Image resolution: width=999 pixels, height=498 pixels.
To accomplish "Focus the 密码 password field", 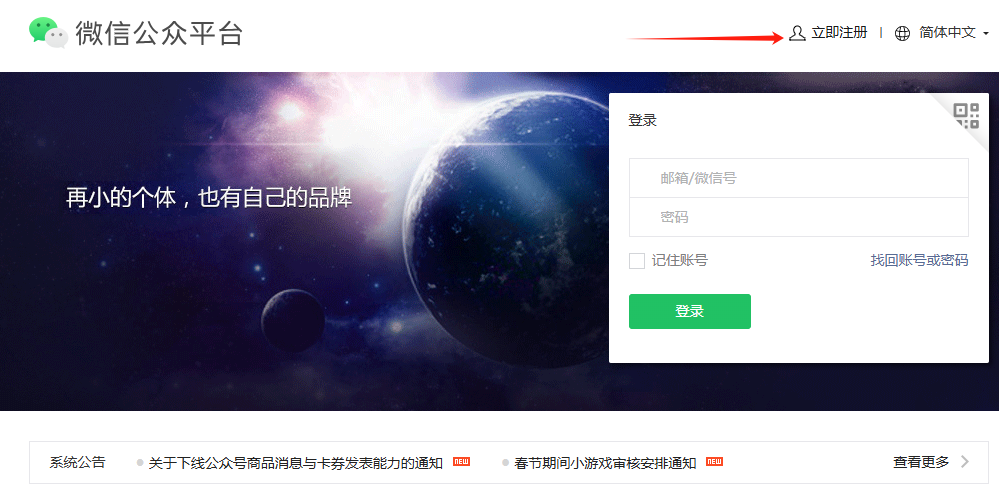I will 798,217.
